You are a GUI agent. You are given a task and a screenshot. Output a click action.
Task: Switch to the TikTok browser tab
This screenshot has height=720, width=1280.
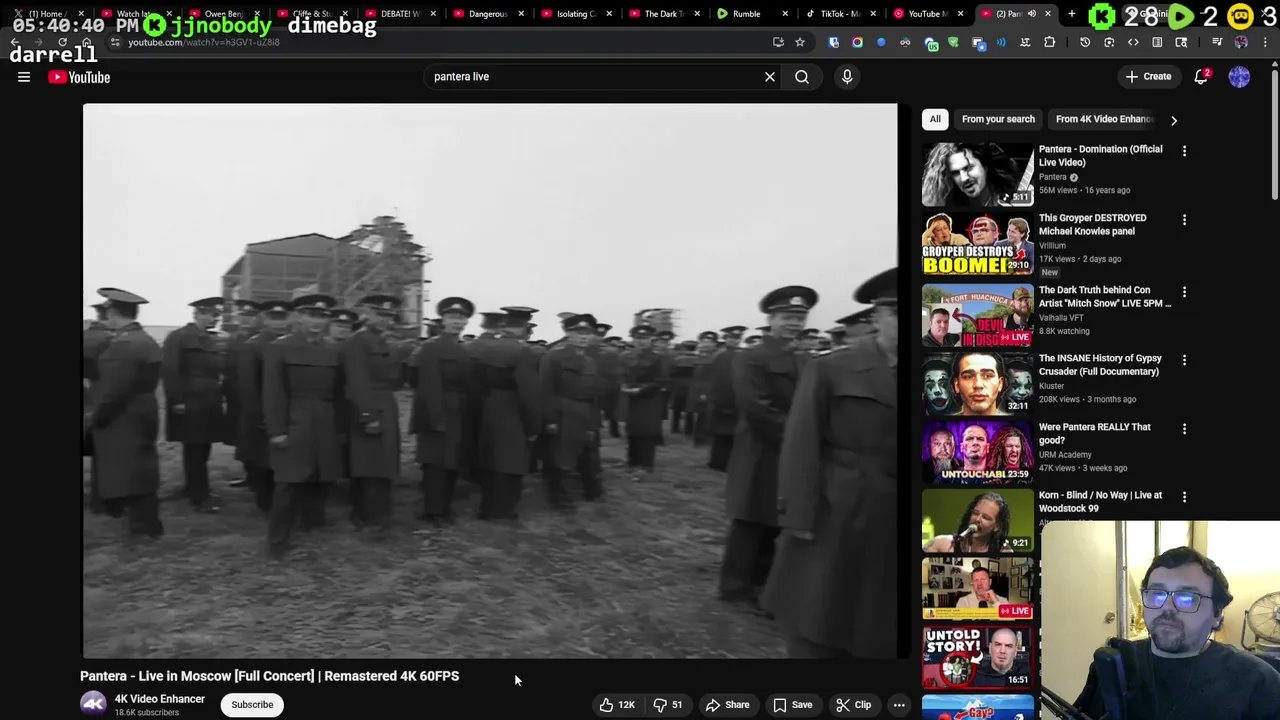pyautogui.click(x=836, y=14)
